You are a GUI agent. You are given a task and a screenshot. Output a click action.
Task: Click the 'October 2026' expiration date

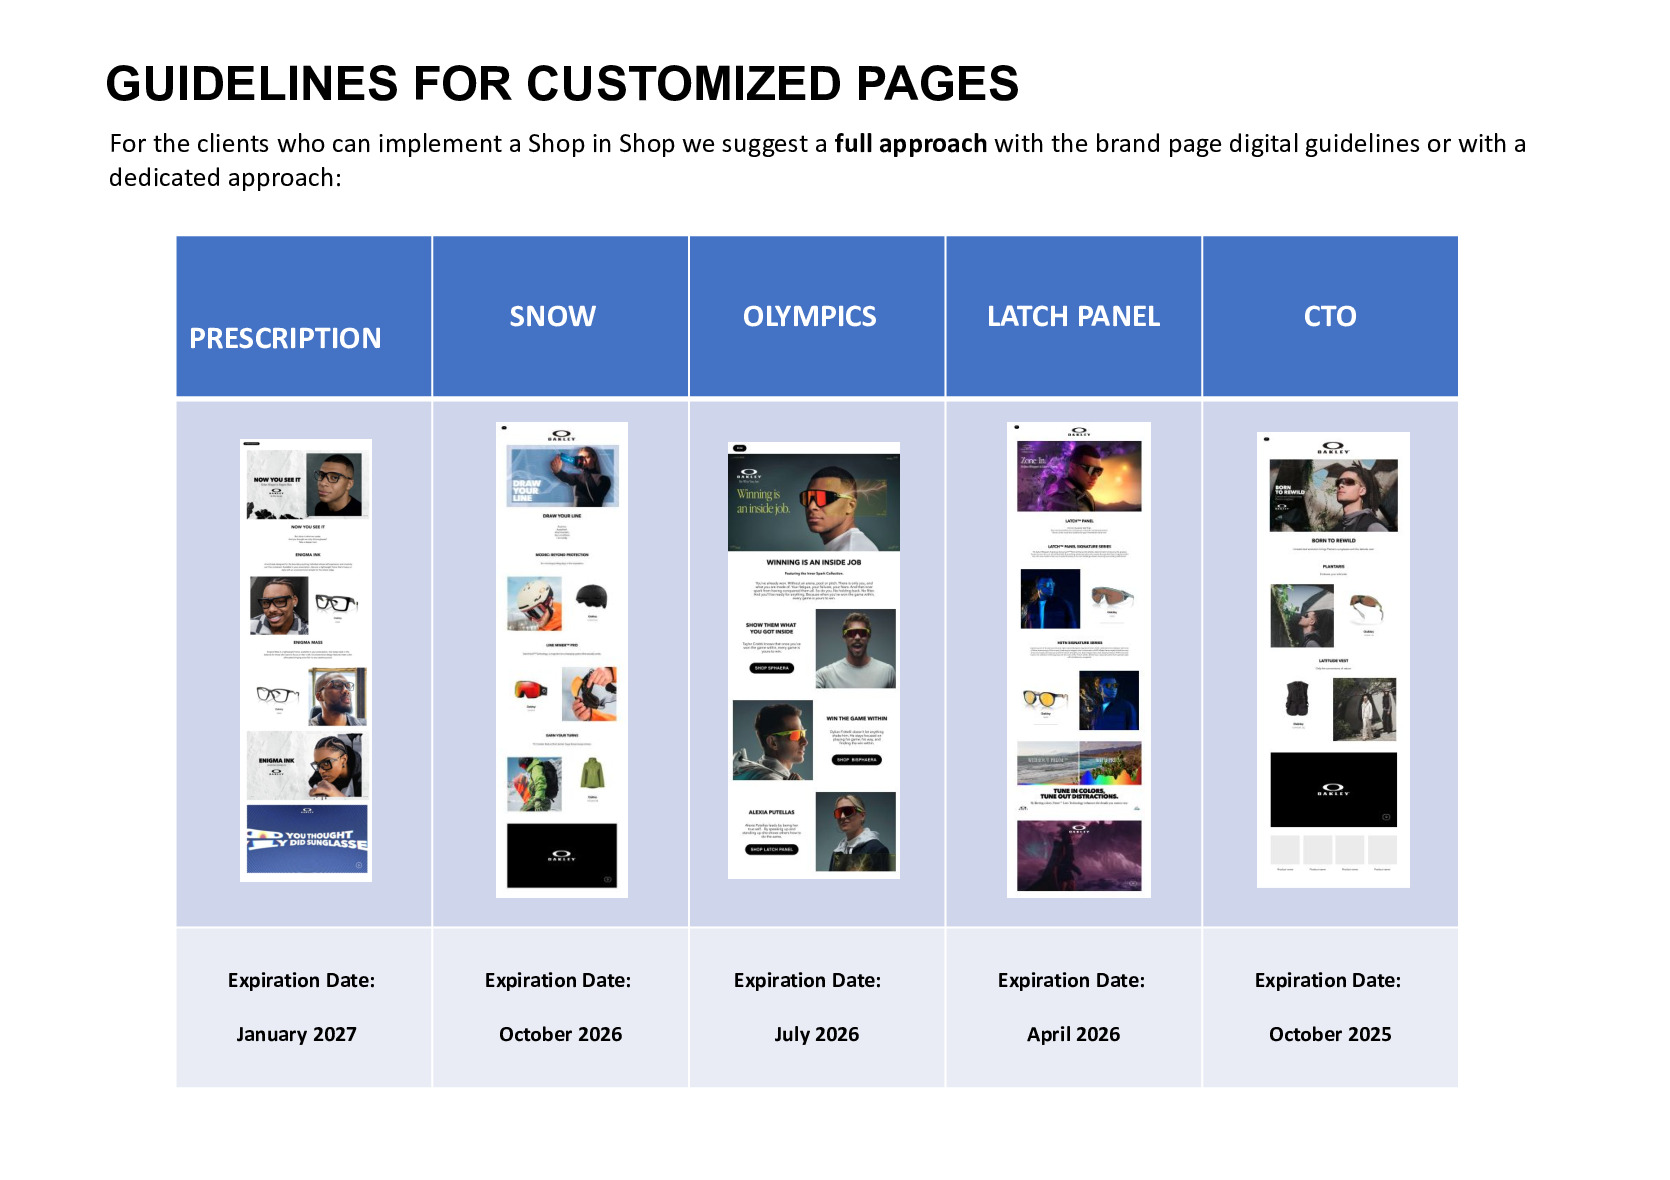[x=560, y=1034]
